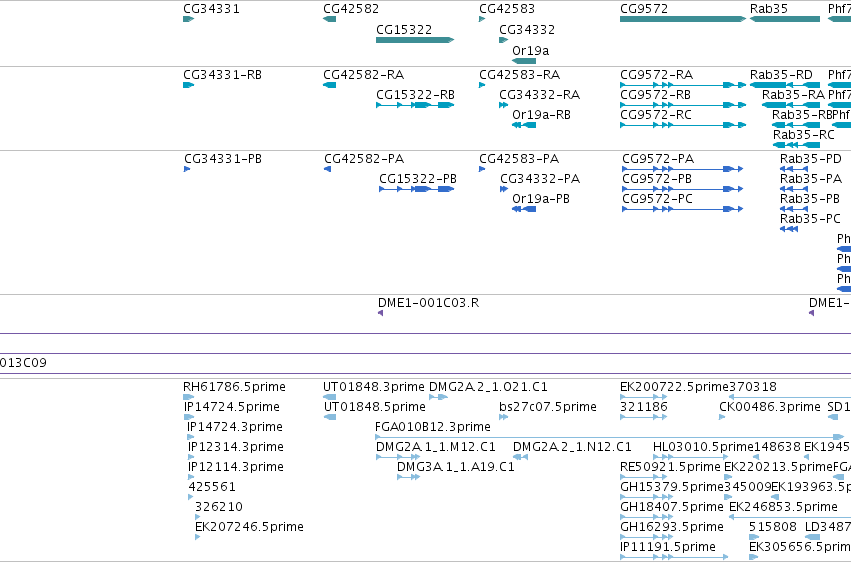Click feature 321186
Viewport: 851px width, 562px height.
[x=644, y=407]
